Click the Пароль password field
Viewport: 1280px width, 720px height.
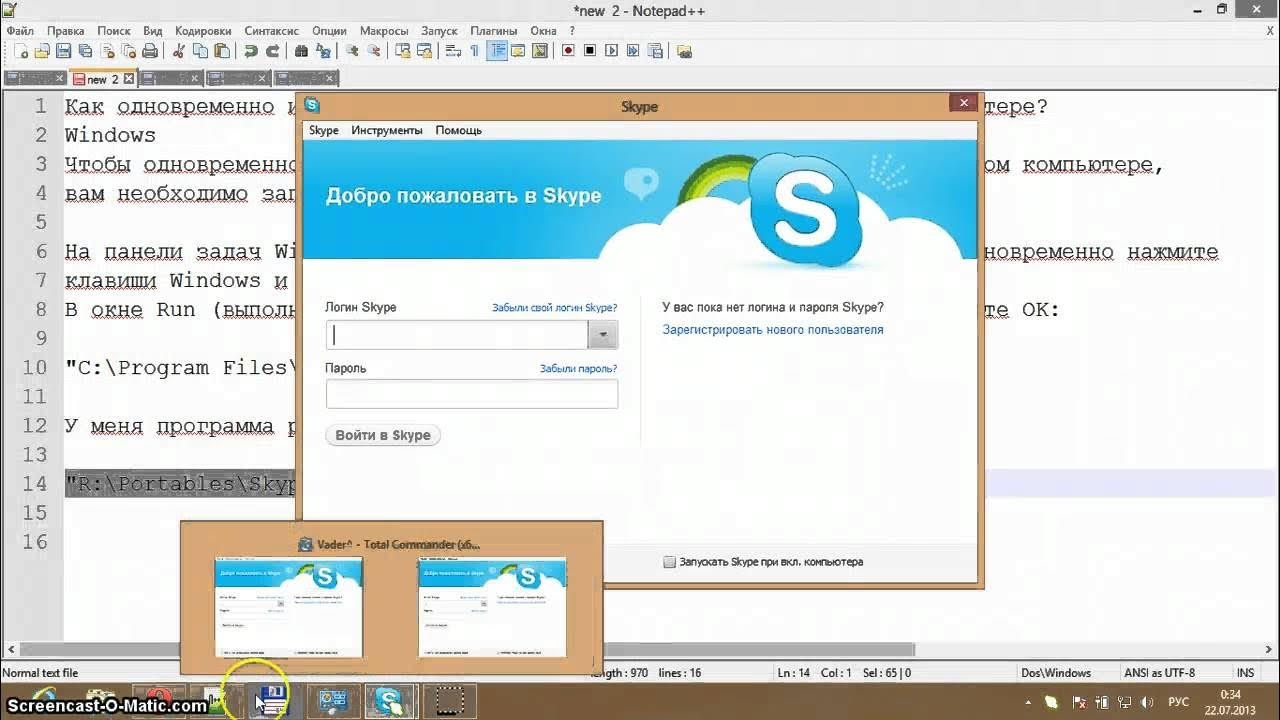(x=472, y=394)
